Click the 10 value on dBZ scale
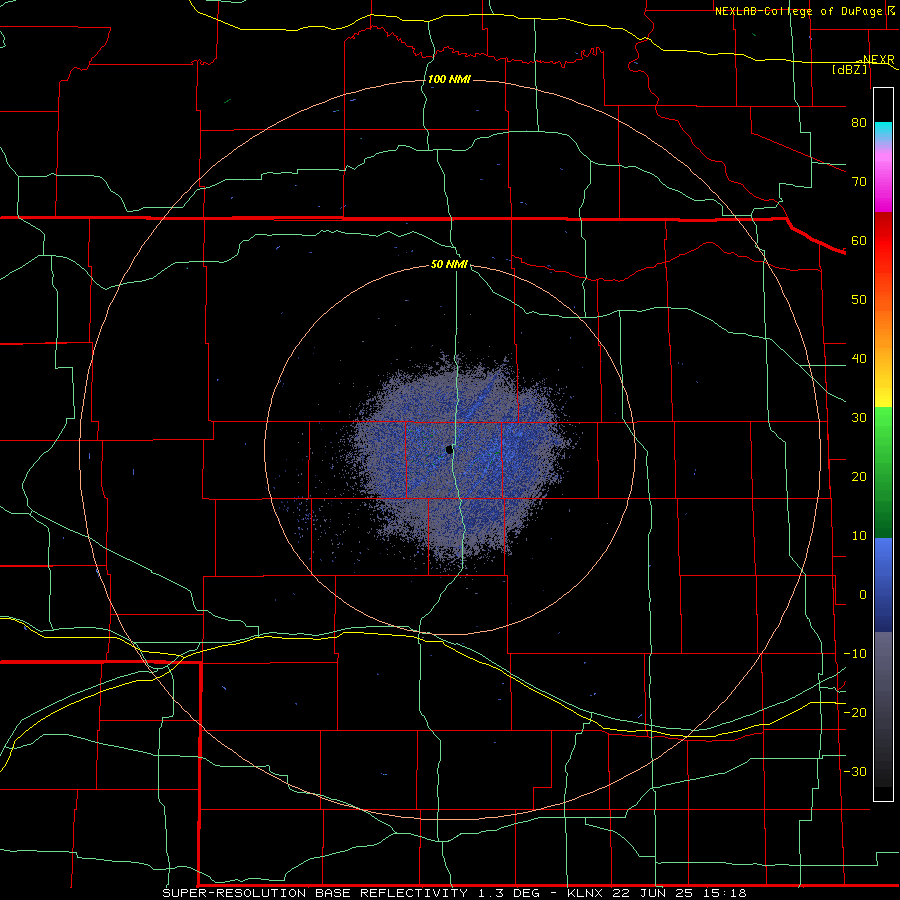Screen dimensions: 900x900 pyautogui.click(x=859, y=536)
